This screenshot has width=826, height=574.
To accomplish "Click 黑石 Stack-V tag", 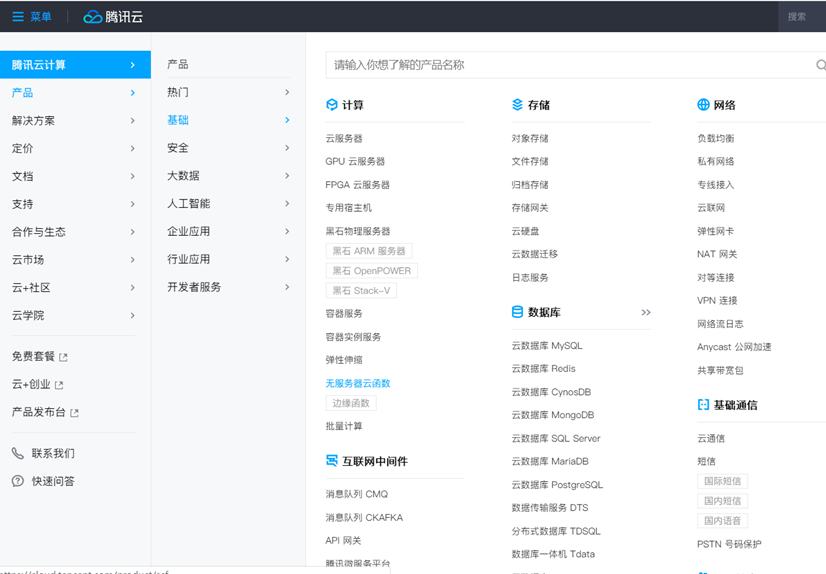I will coord(361,291).
